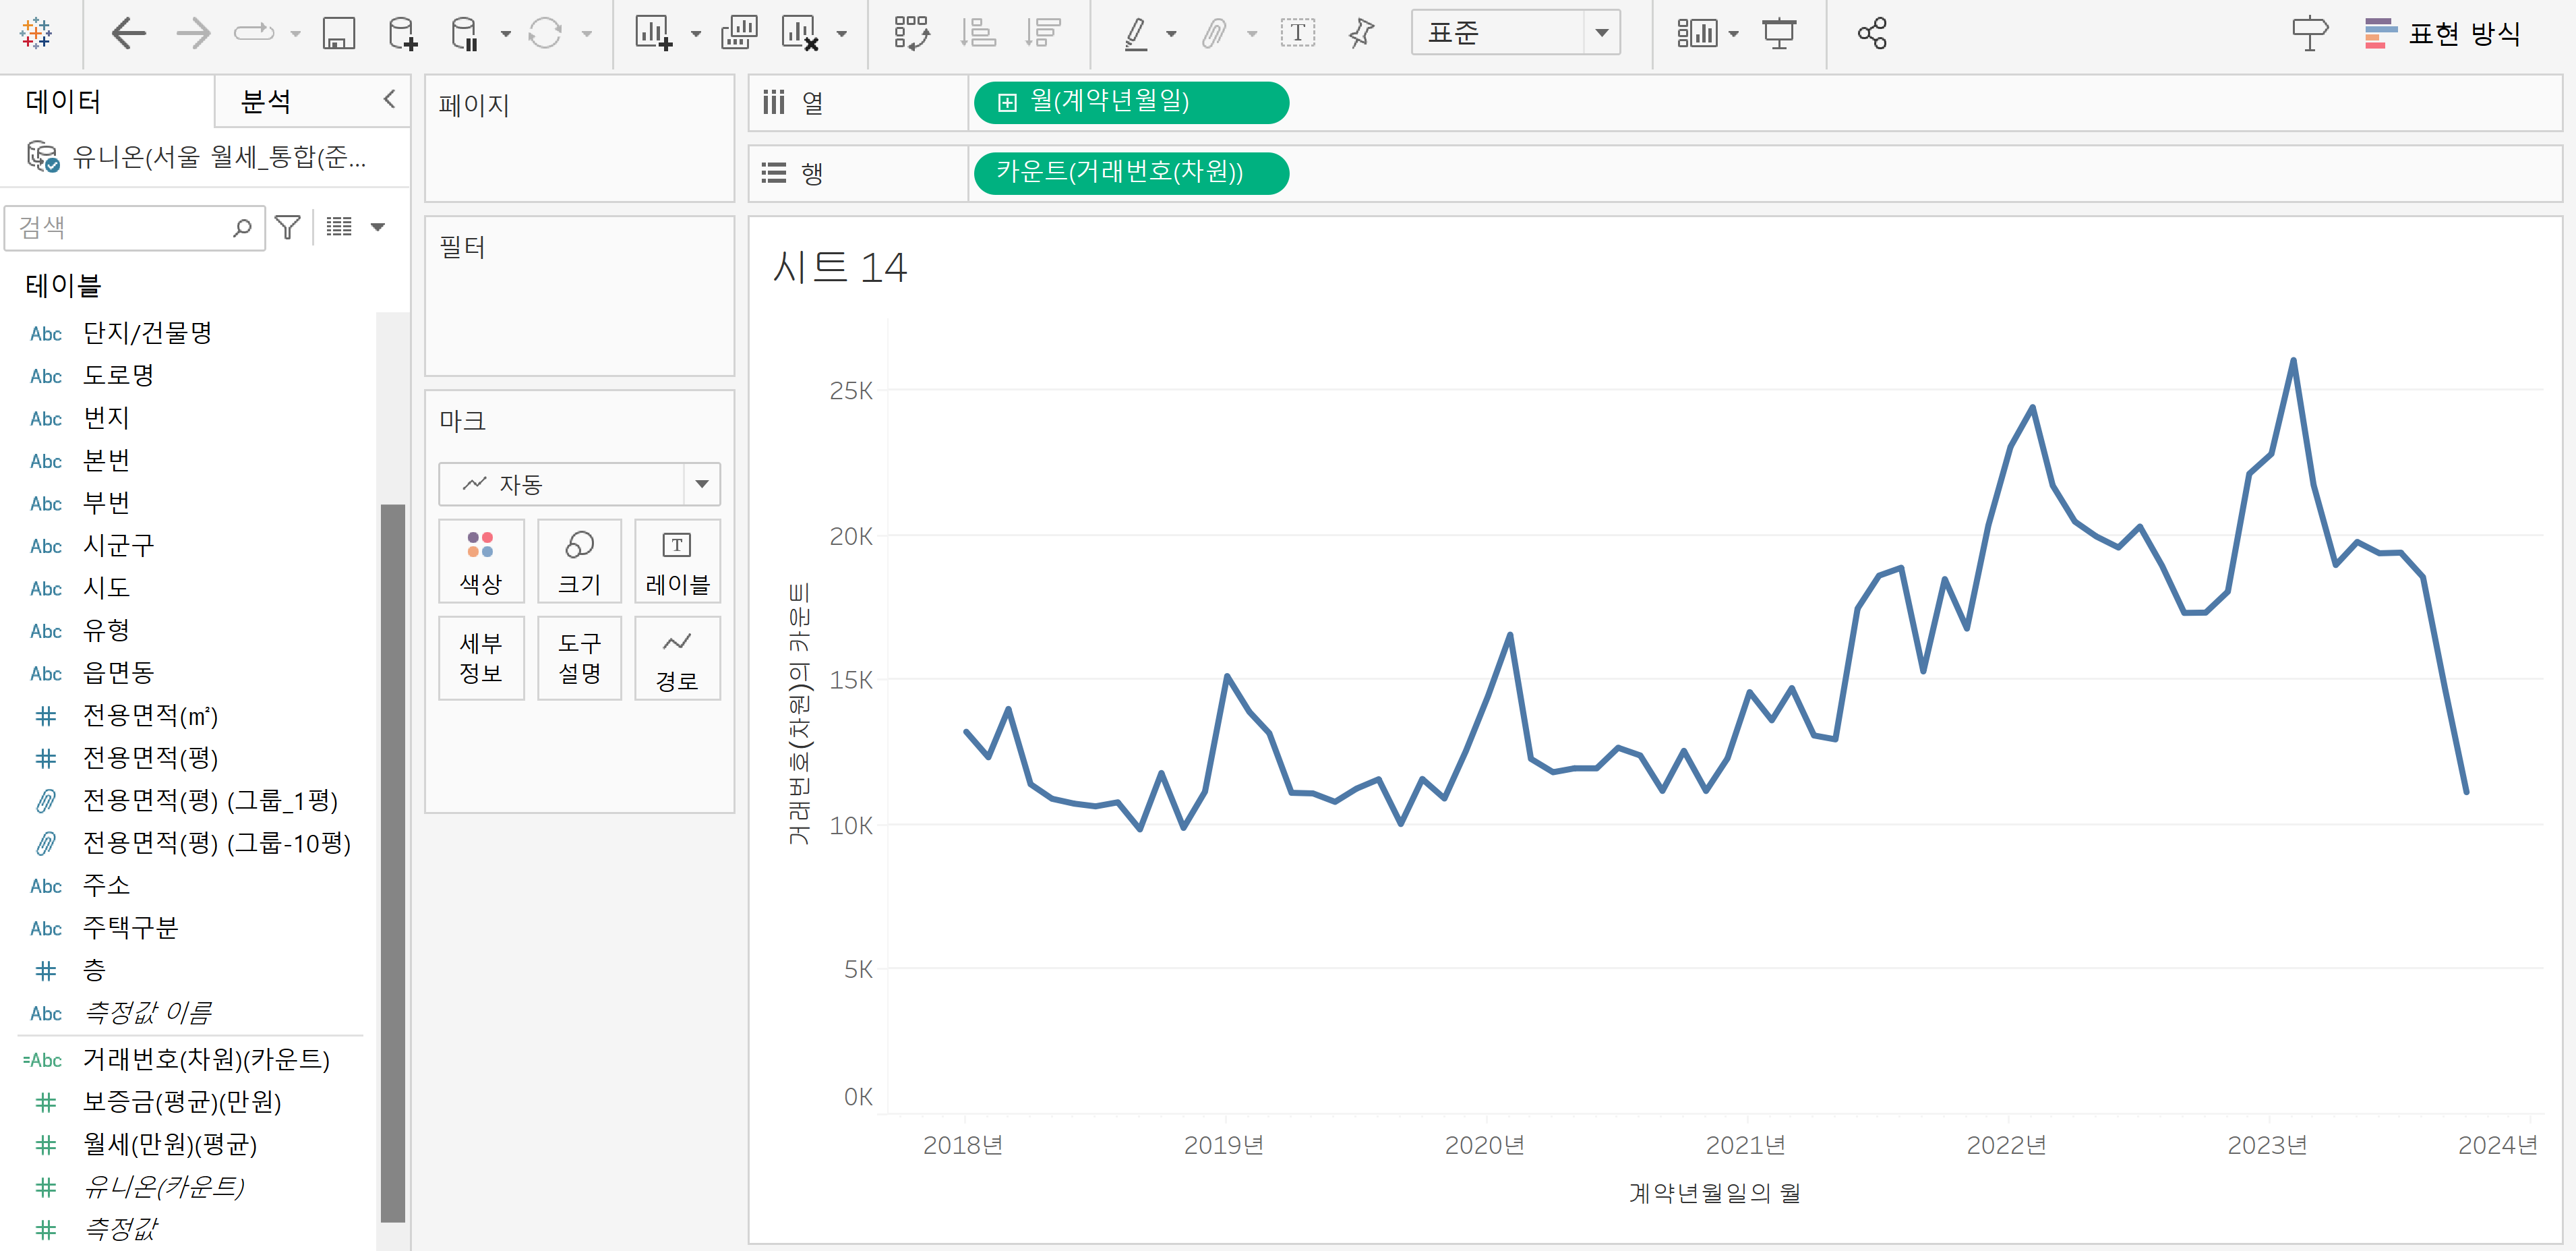
Task: Switch to the 데이터 tab
Action: pyautogui.click(x=64, y=101)
